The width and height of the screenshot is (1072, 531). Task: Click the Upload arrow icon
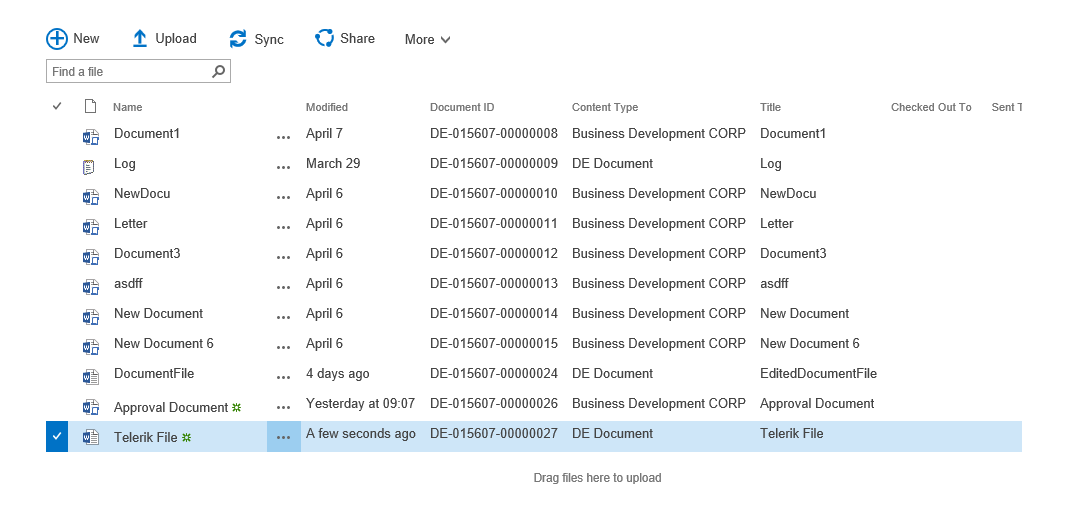tap(140, 39)
